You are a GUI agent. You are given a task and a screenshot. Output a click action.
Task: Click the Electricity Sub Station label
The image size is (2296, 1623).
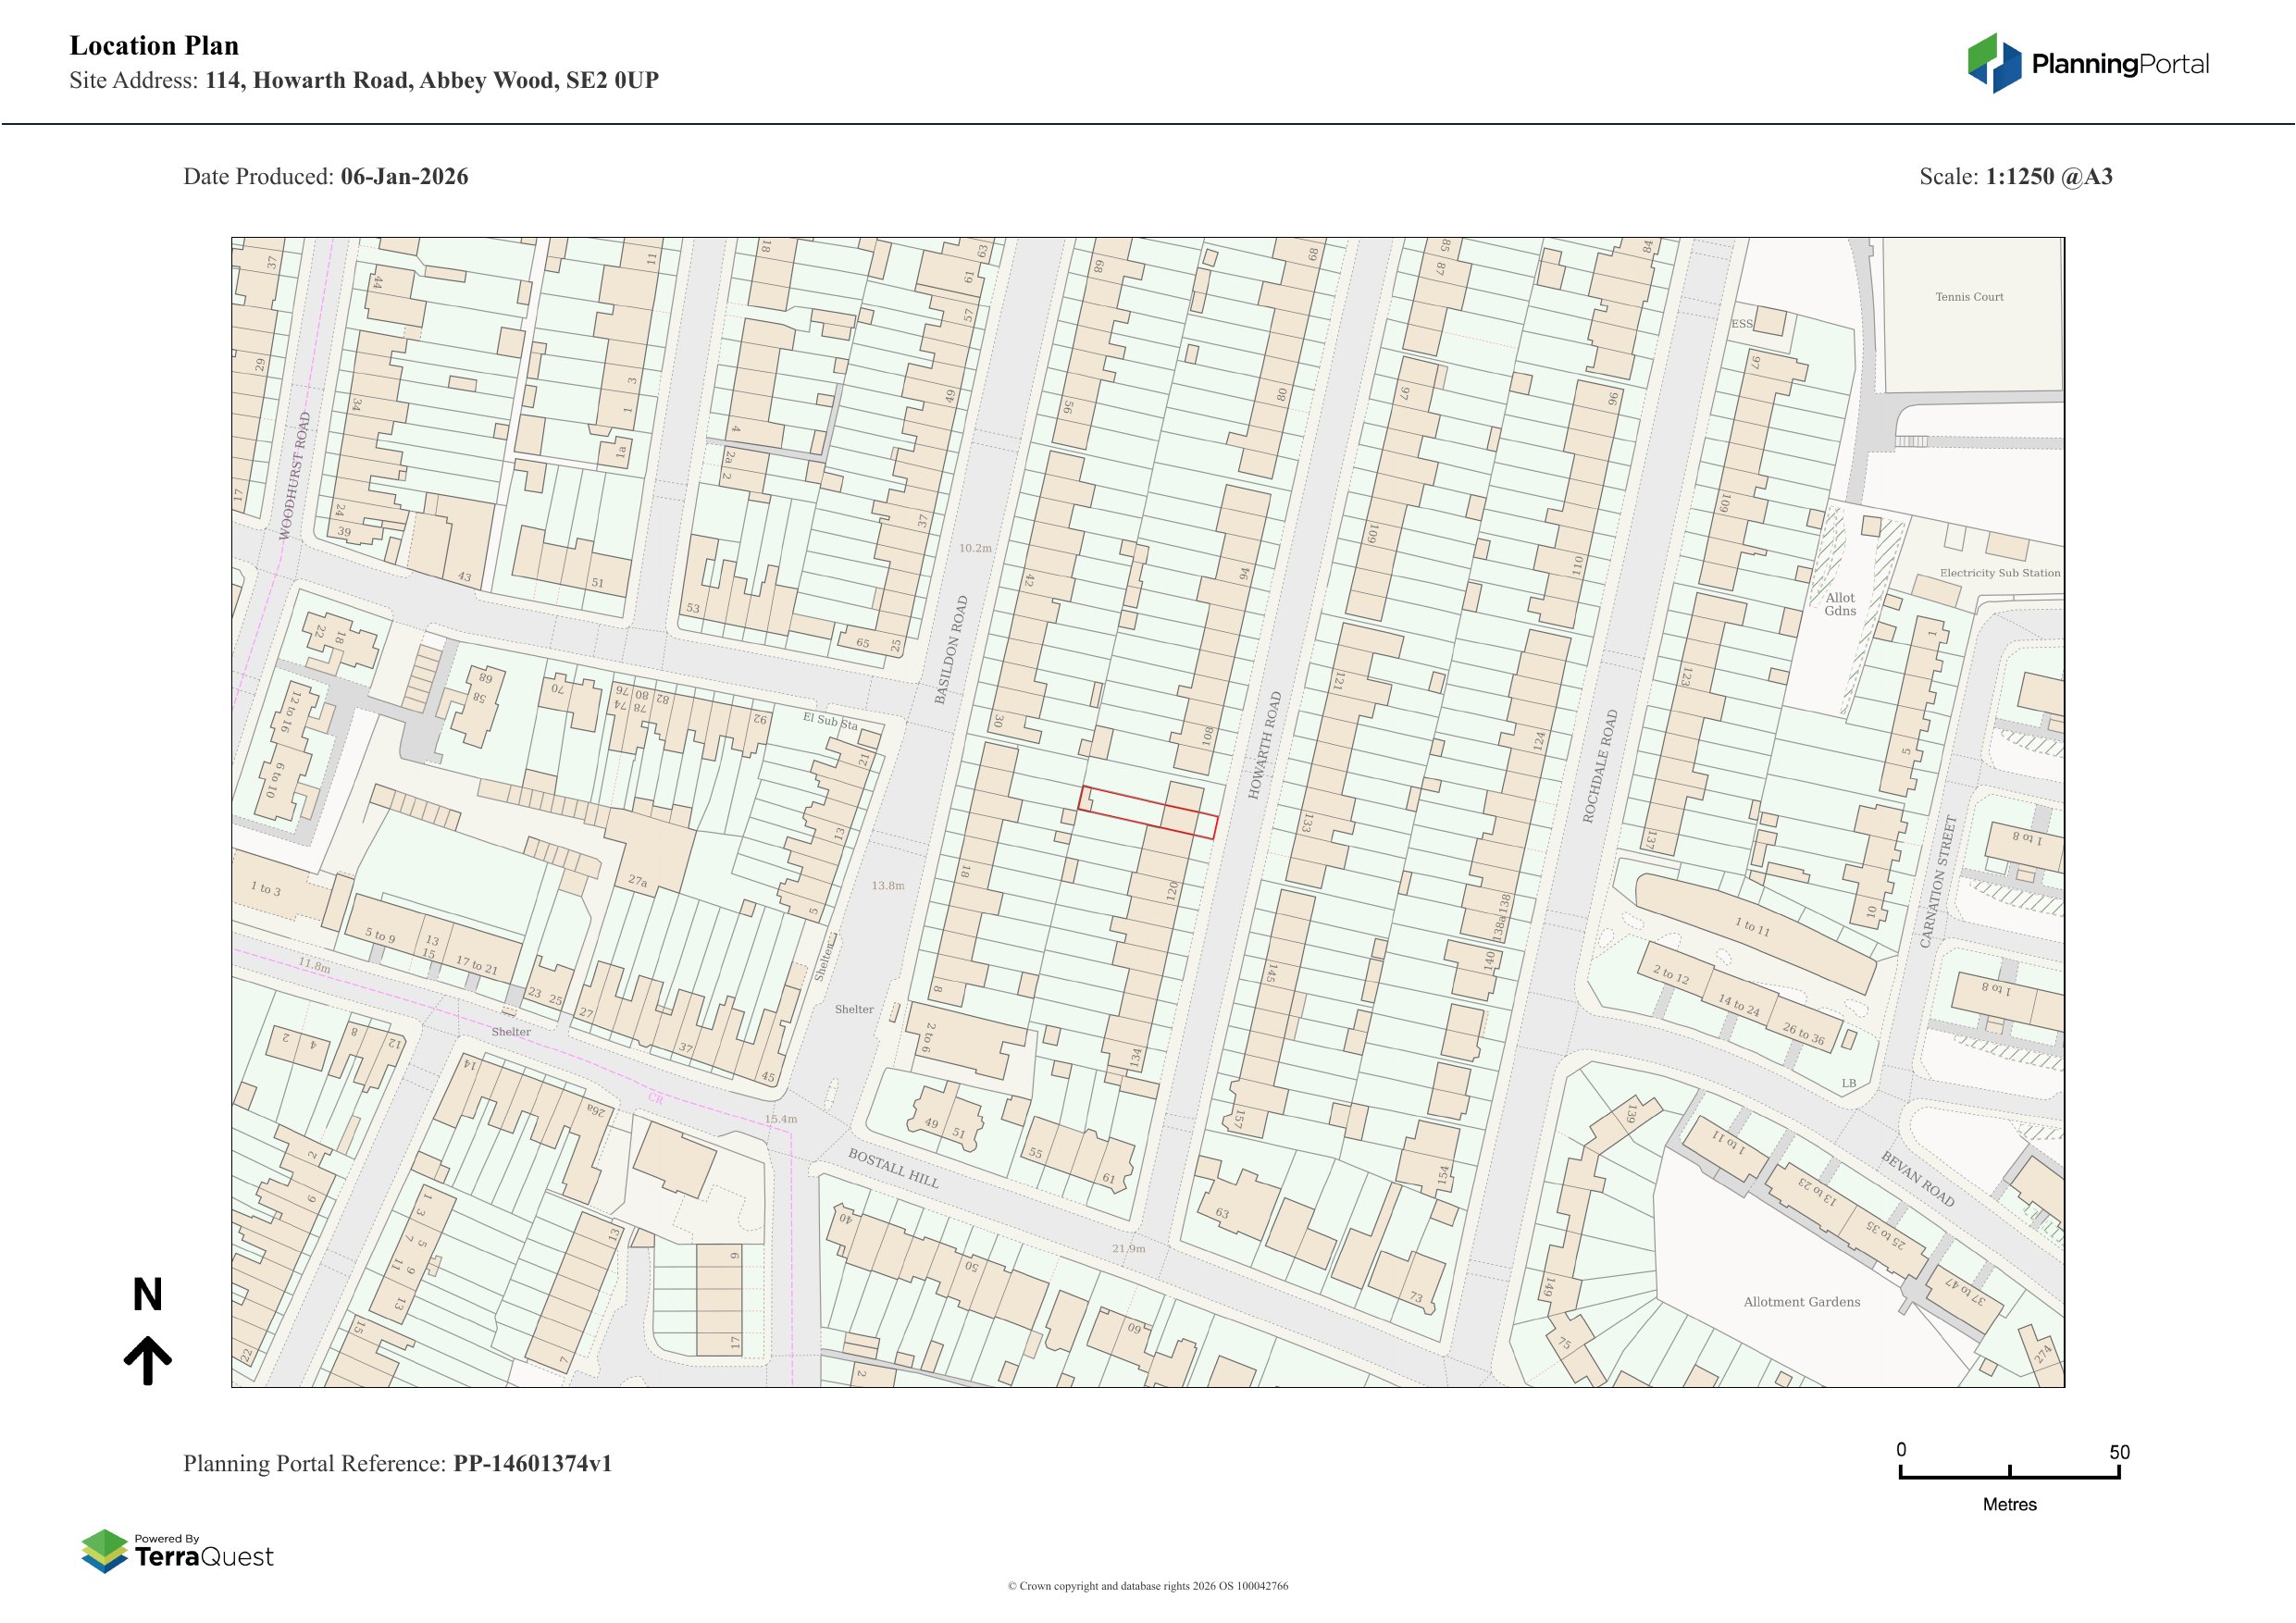click(x=1999, y=573)
